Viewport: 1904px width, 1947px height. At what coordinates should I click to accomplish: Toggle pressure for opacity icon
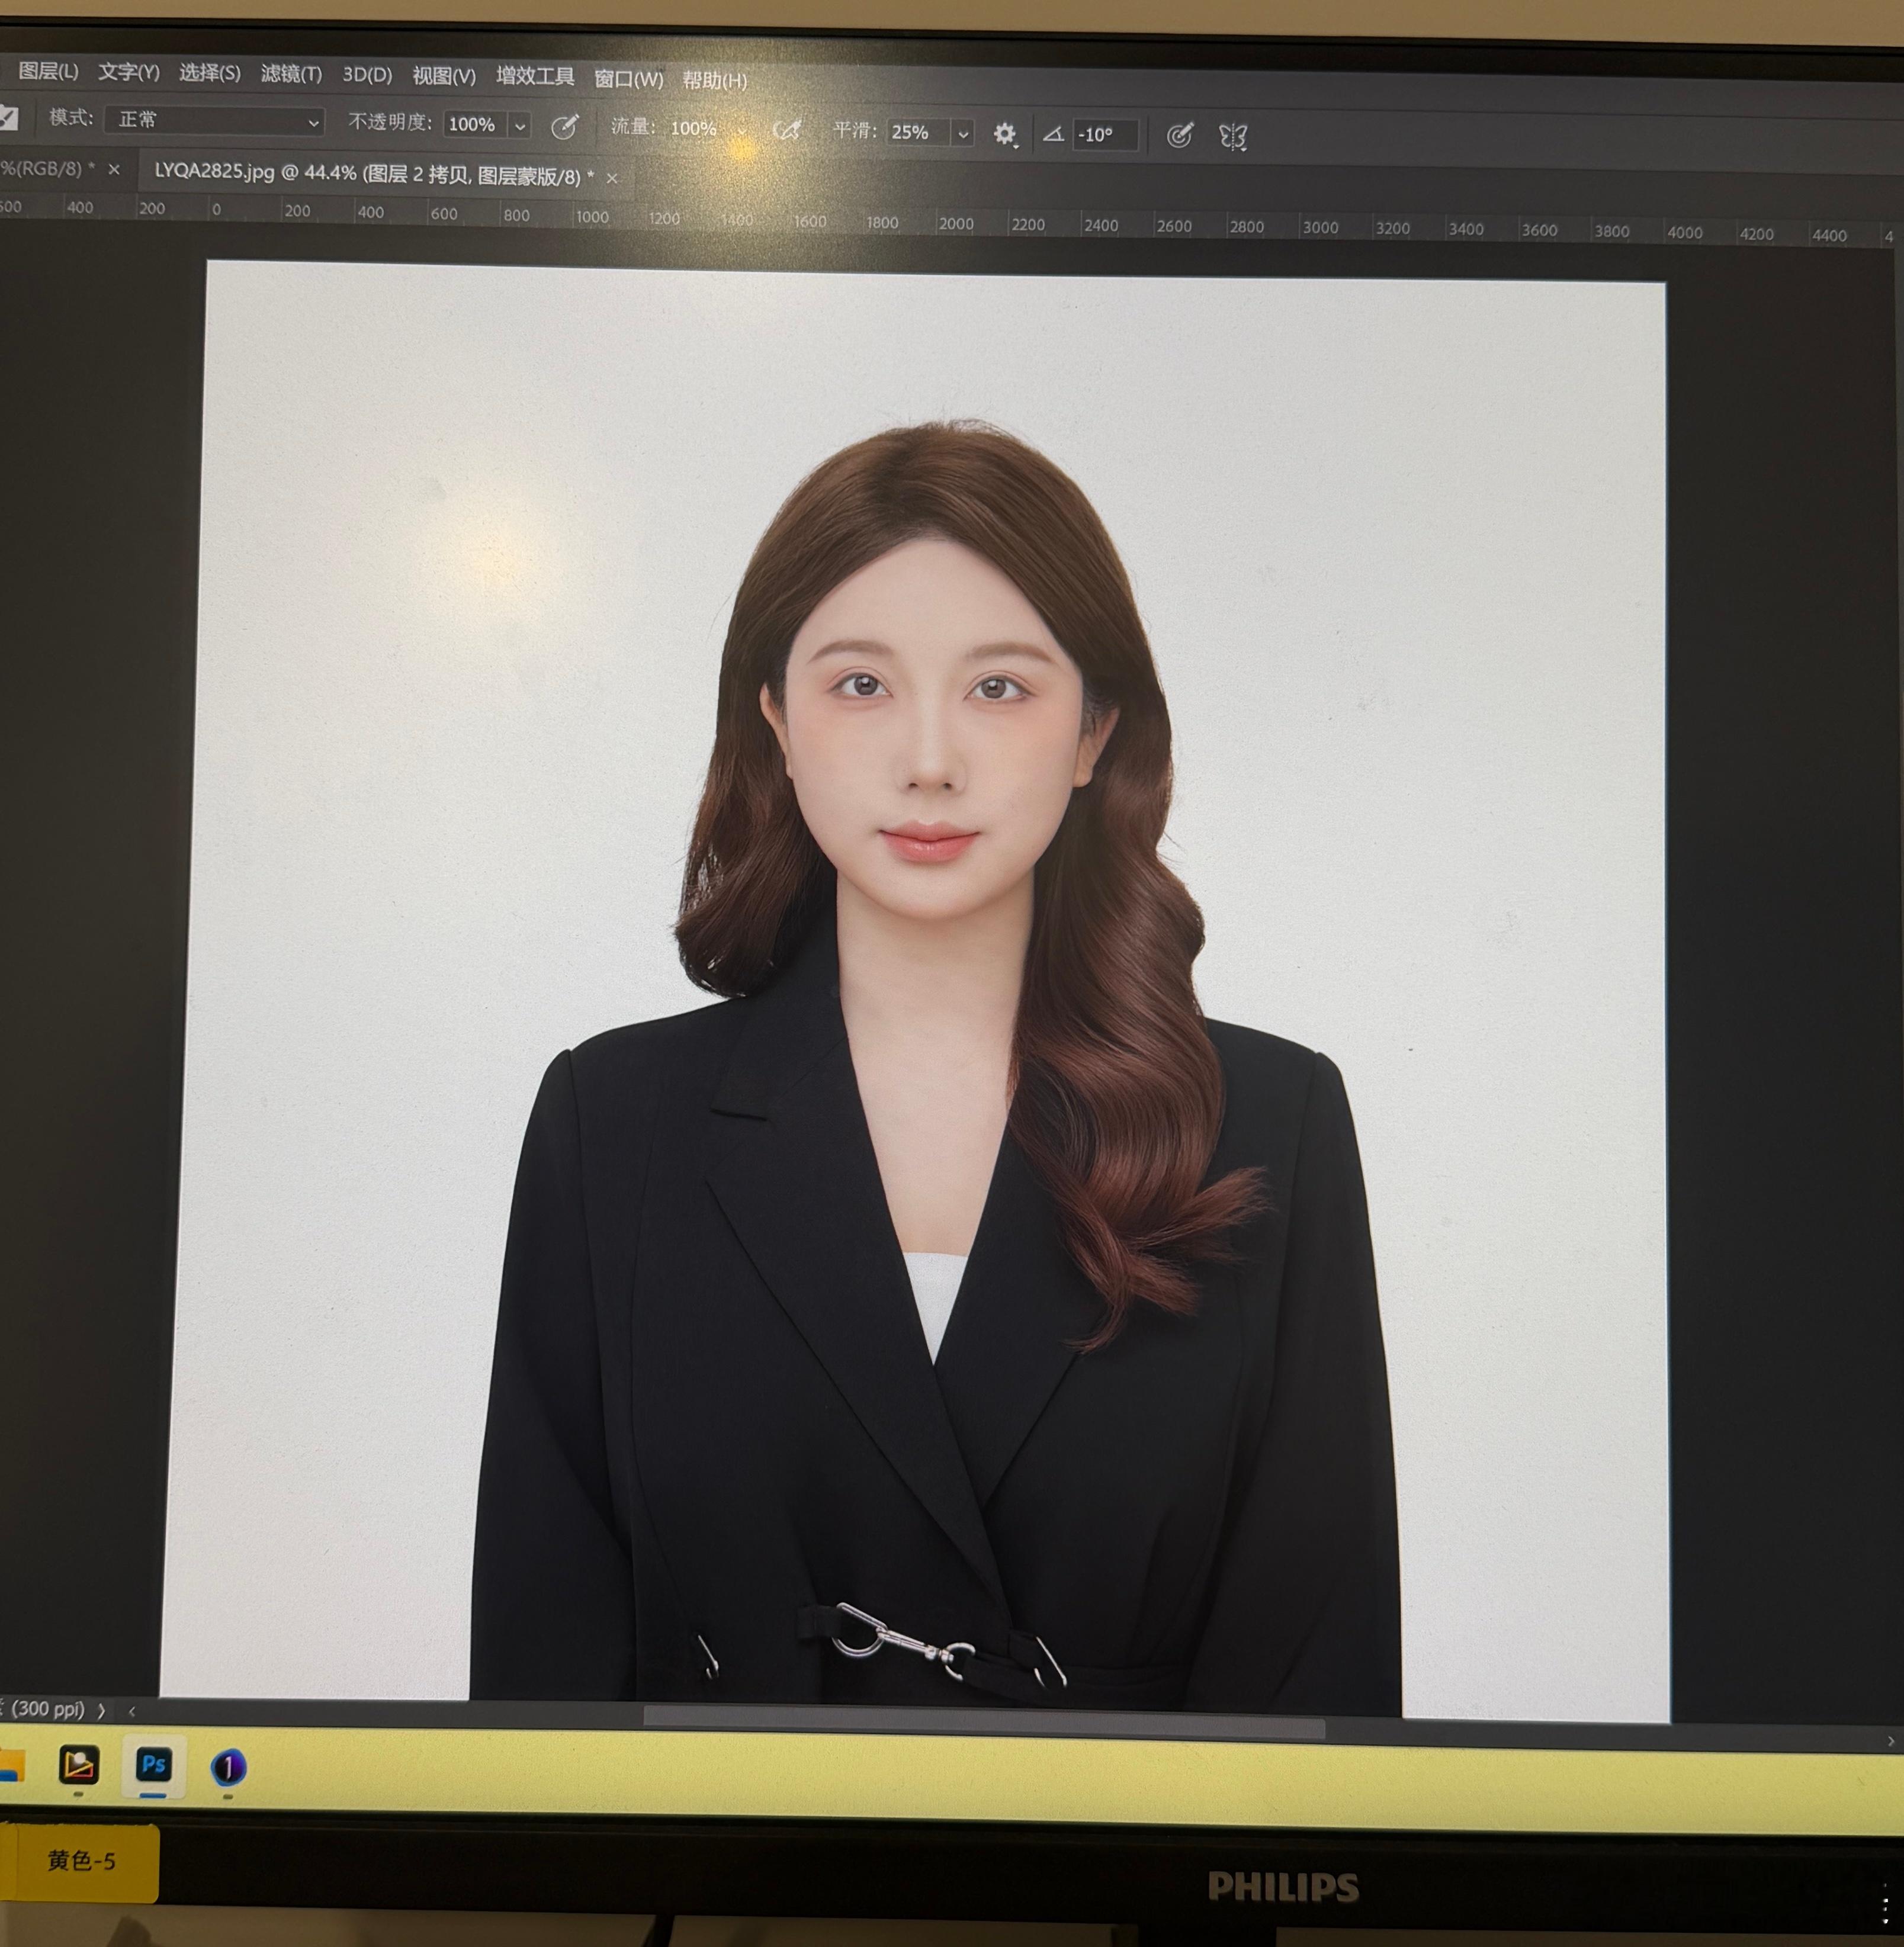pos(564,126)
